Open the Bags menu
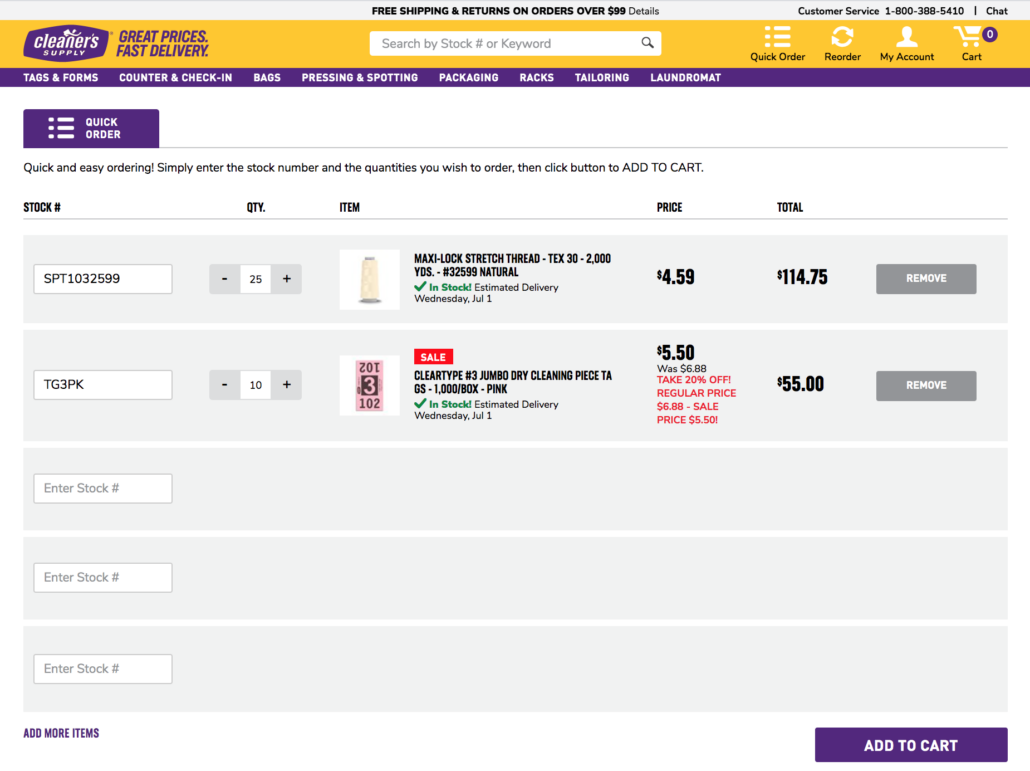Image resolution: width=1030 pixels, height=771 pixels. (x=267, y=77)
